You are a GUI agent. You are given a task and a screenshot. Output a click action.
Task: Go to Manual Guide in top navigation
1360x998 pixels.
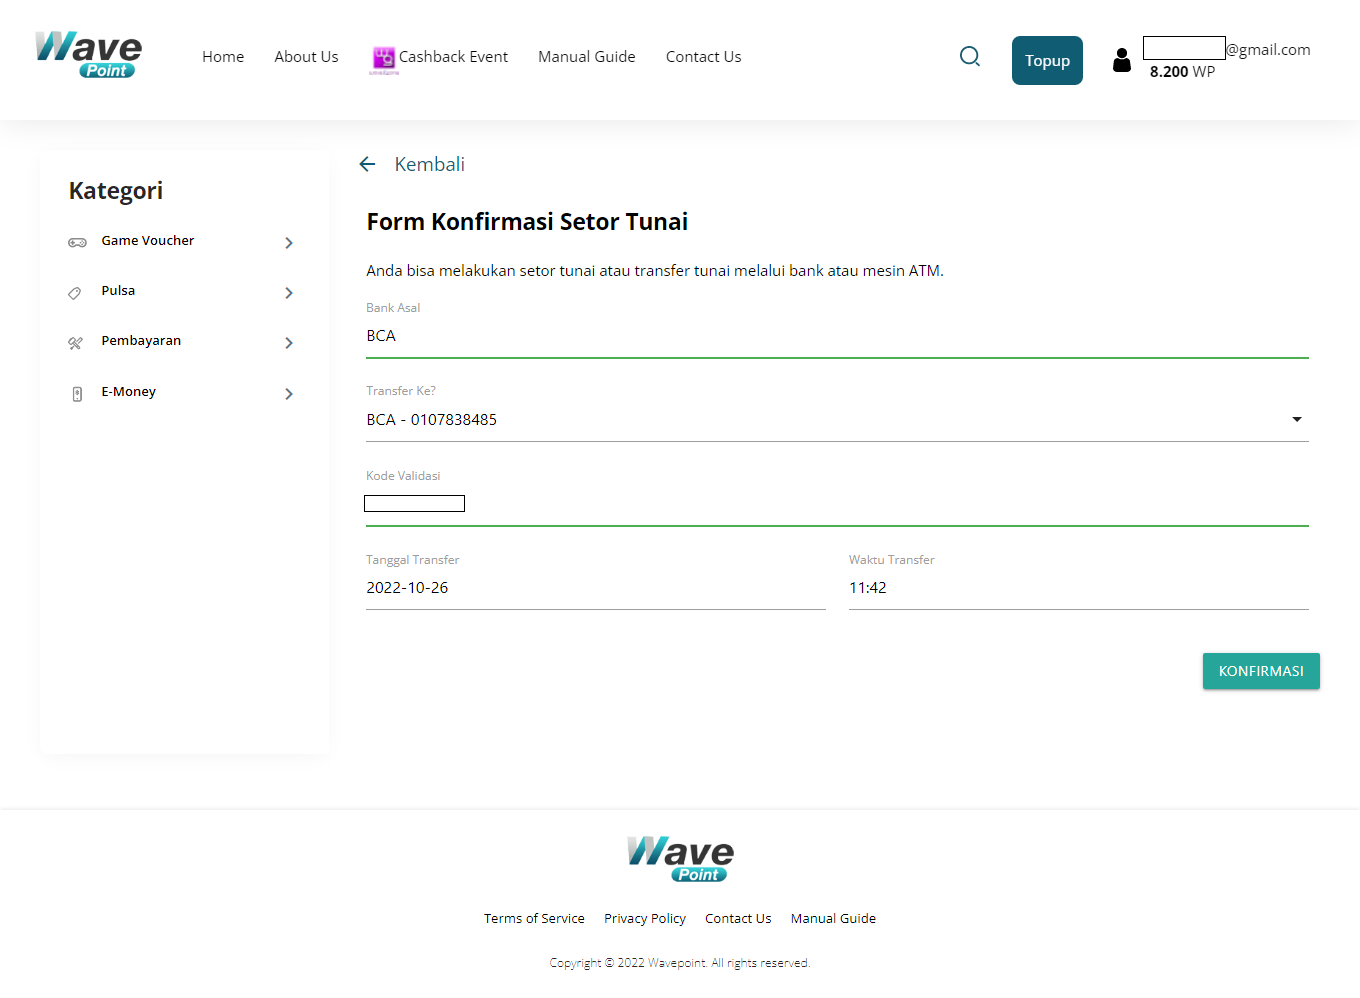point(586,57)
